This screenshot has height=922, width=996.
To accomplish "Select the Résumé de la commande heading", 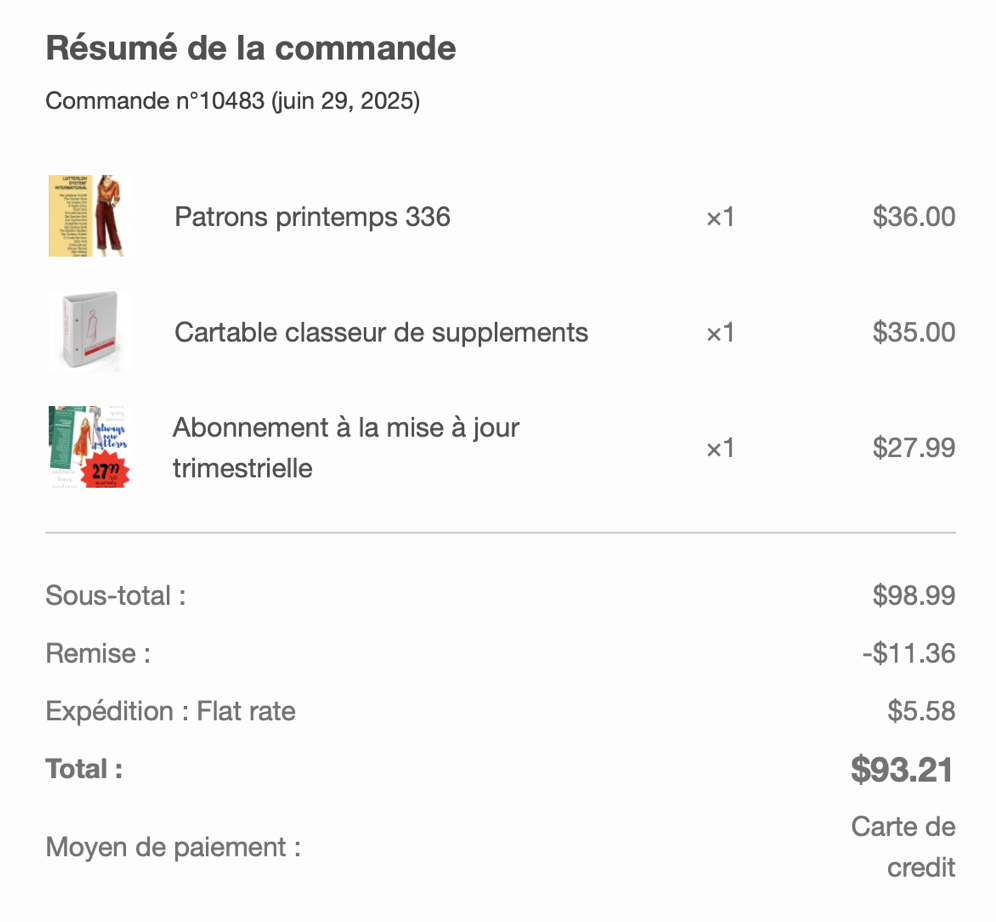I will pyautogui.click(x=251, y=48).
